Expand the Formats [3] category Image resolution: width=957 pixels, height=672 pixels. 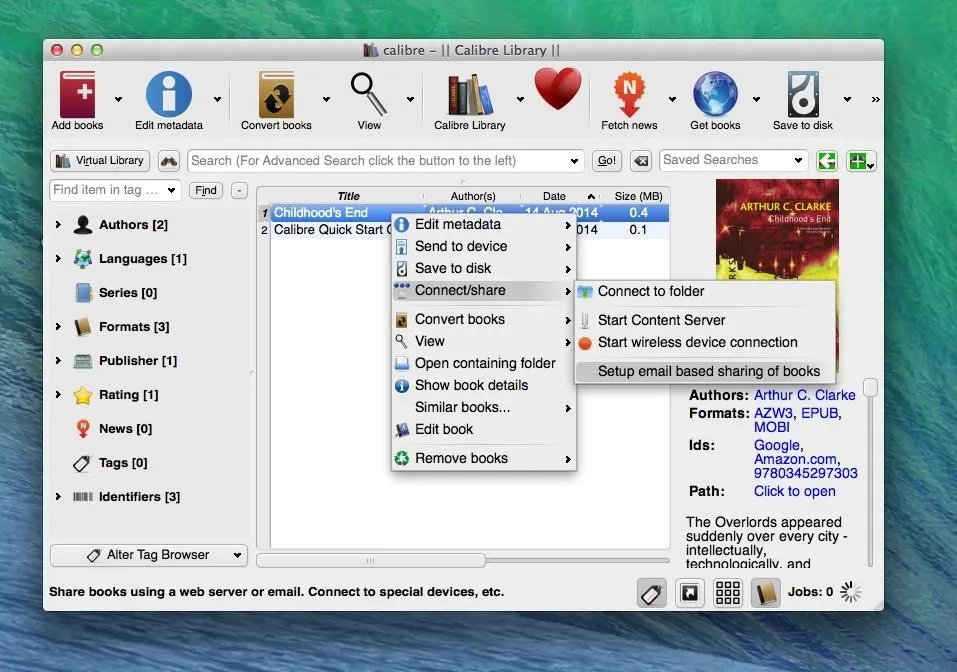pos(58,327)
